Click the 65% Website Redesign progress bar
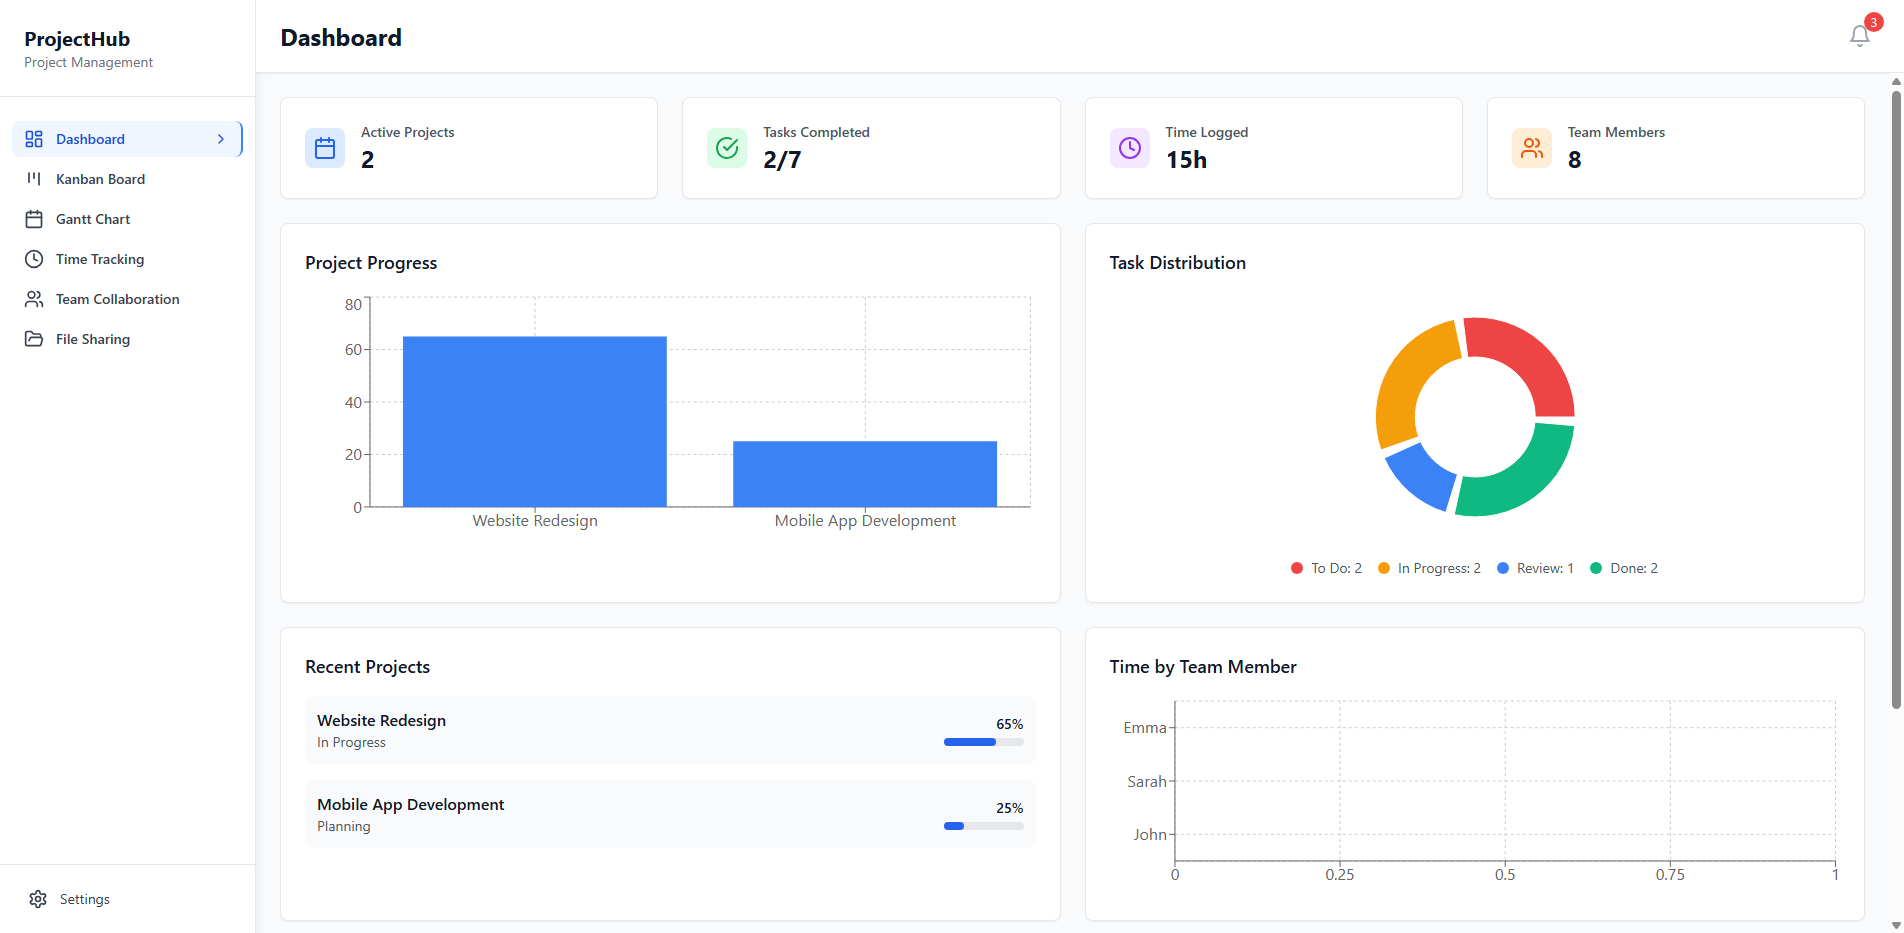The width and height of the screenshot is (1904, 933). [983, 742]
